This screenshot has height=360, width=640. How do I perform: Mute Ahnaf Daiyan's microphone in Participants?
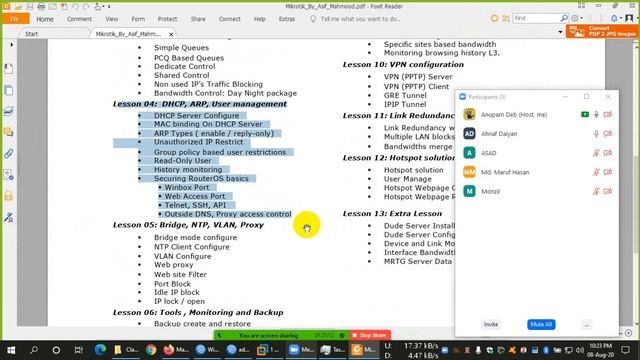596,133
